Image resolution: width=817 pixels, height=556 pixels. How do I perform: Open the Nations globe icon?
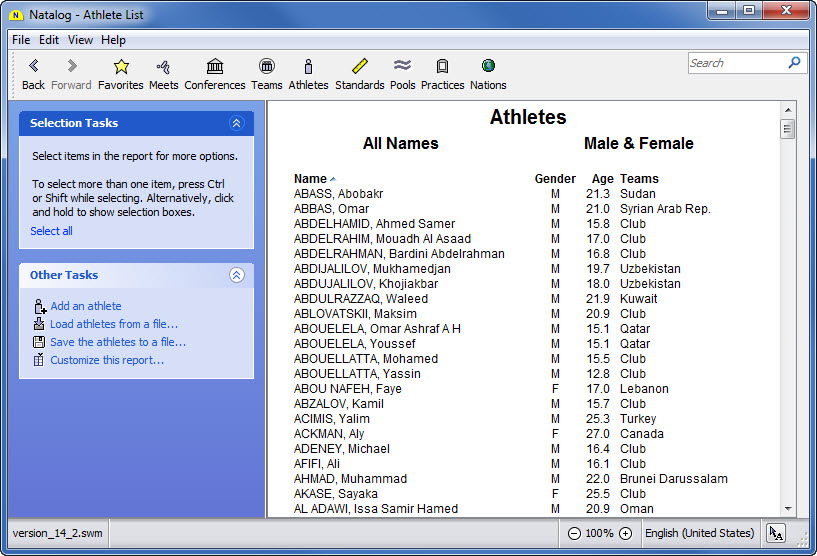click(x=488, y=67)
